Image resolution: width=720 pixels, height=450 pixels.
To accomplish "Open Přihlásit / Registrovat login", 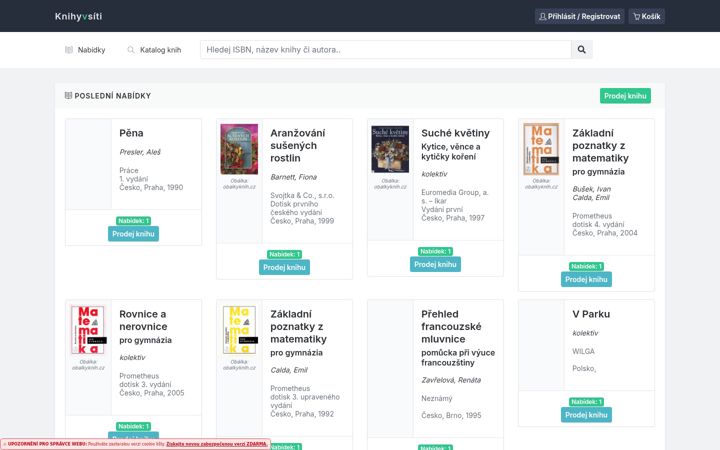I will point(579,17).
